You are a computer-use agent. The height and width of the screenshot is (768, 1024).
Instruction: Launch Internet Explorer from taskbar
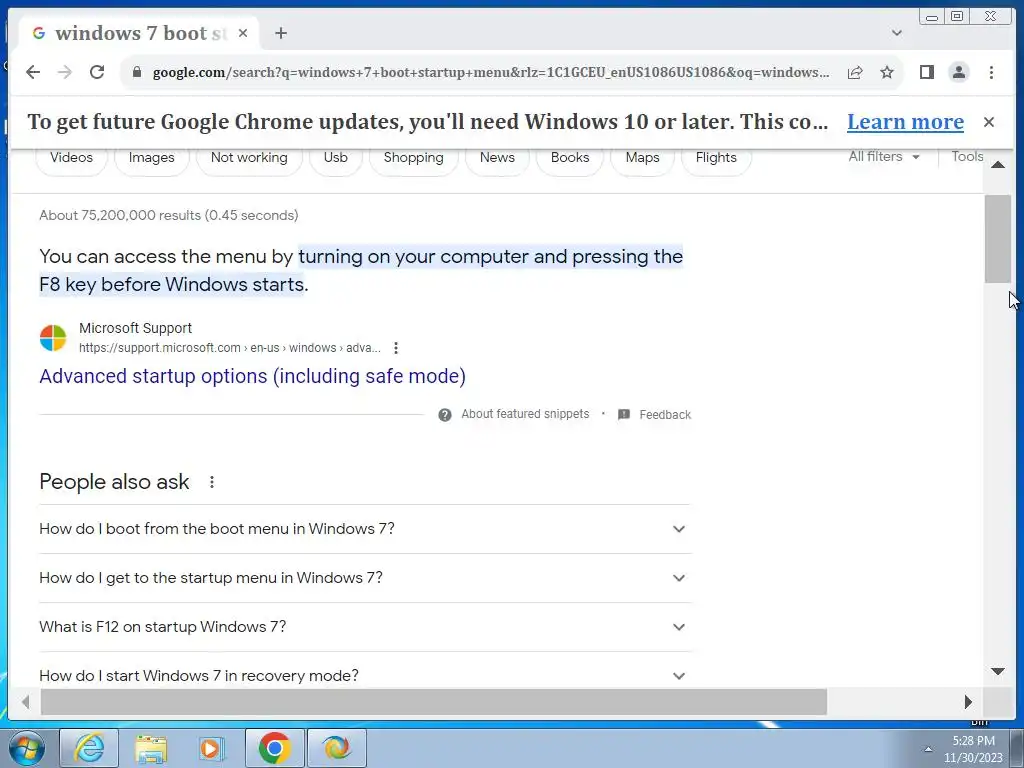click(x=89, y=748)
